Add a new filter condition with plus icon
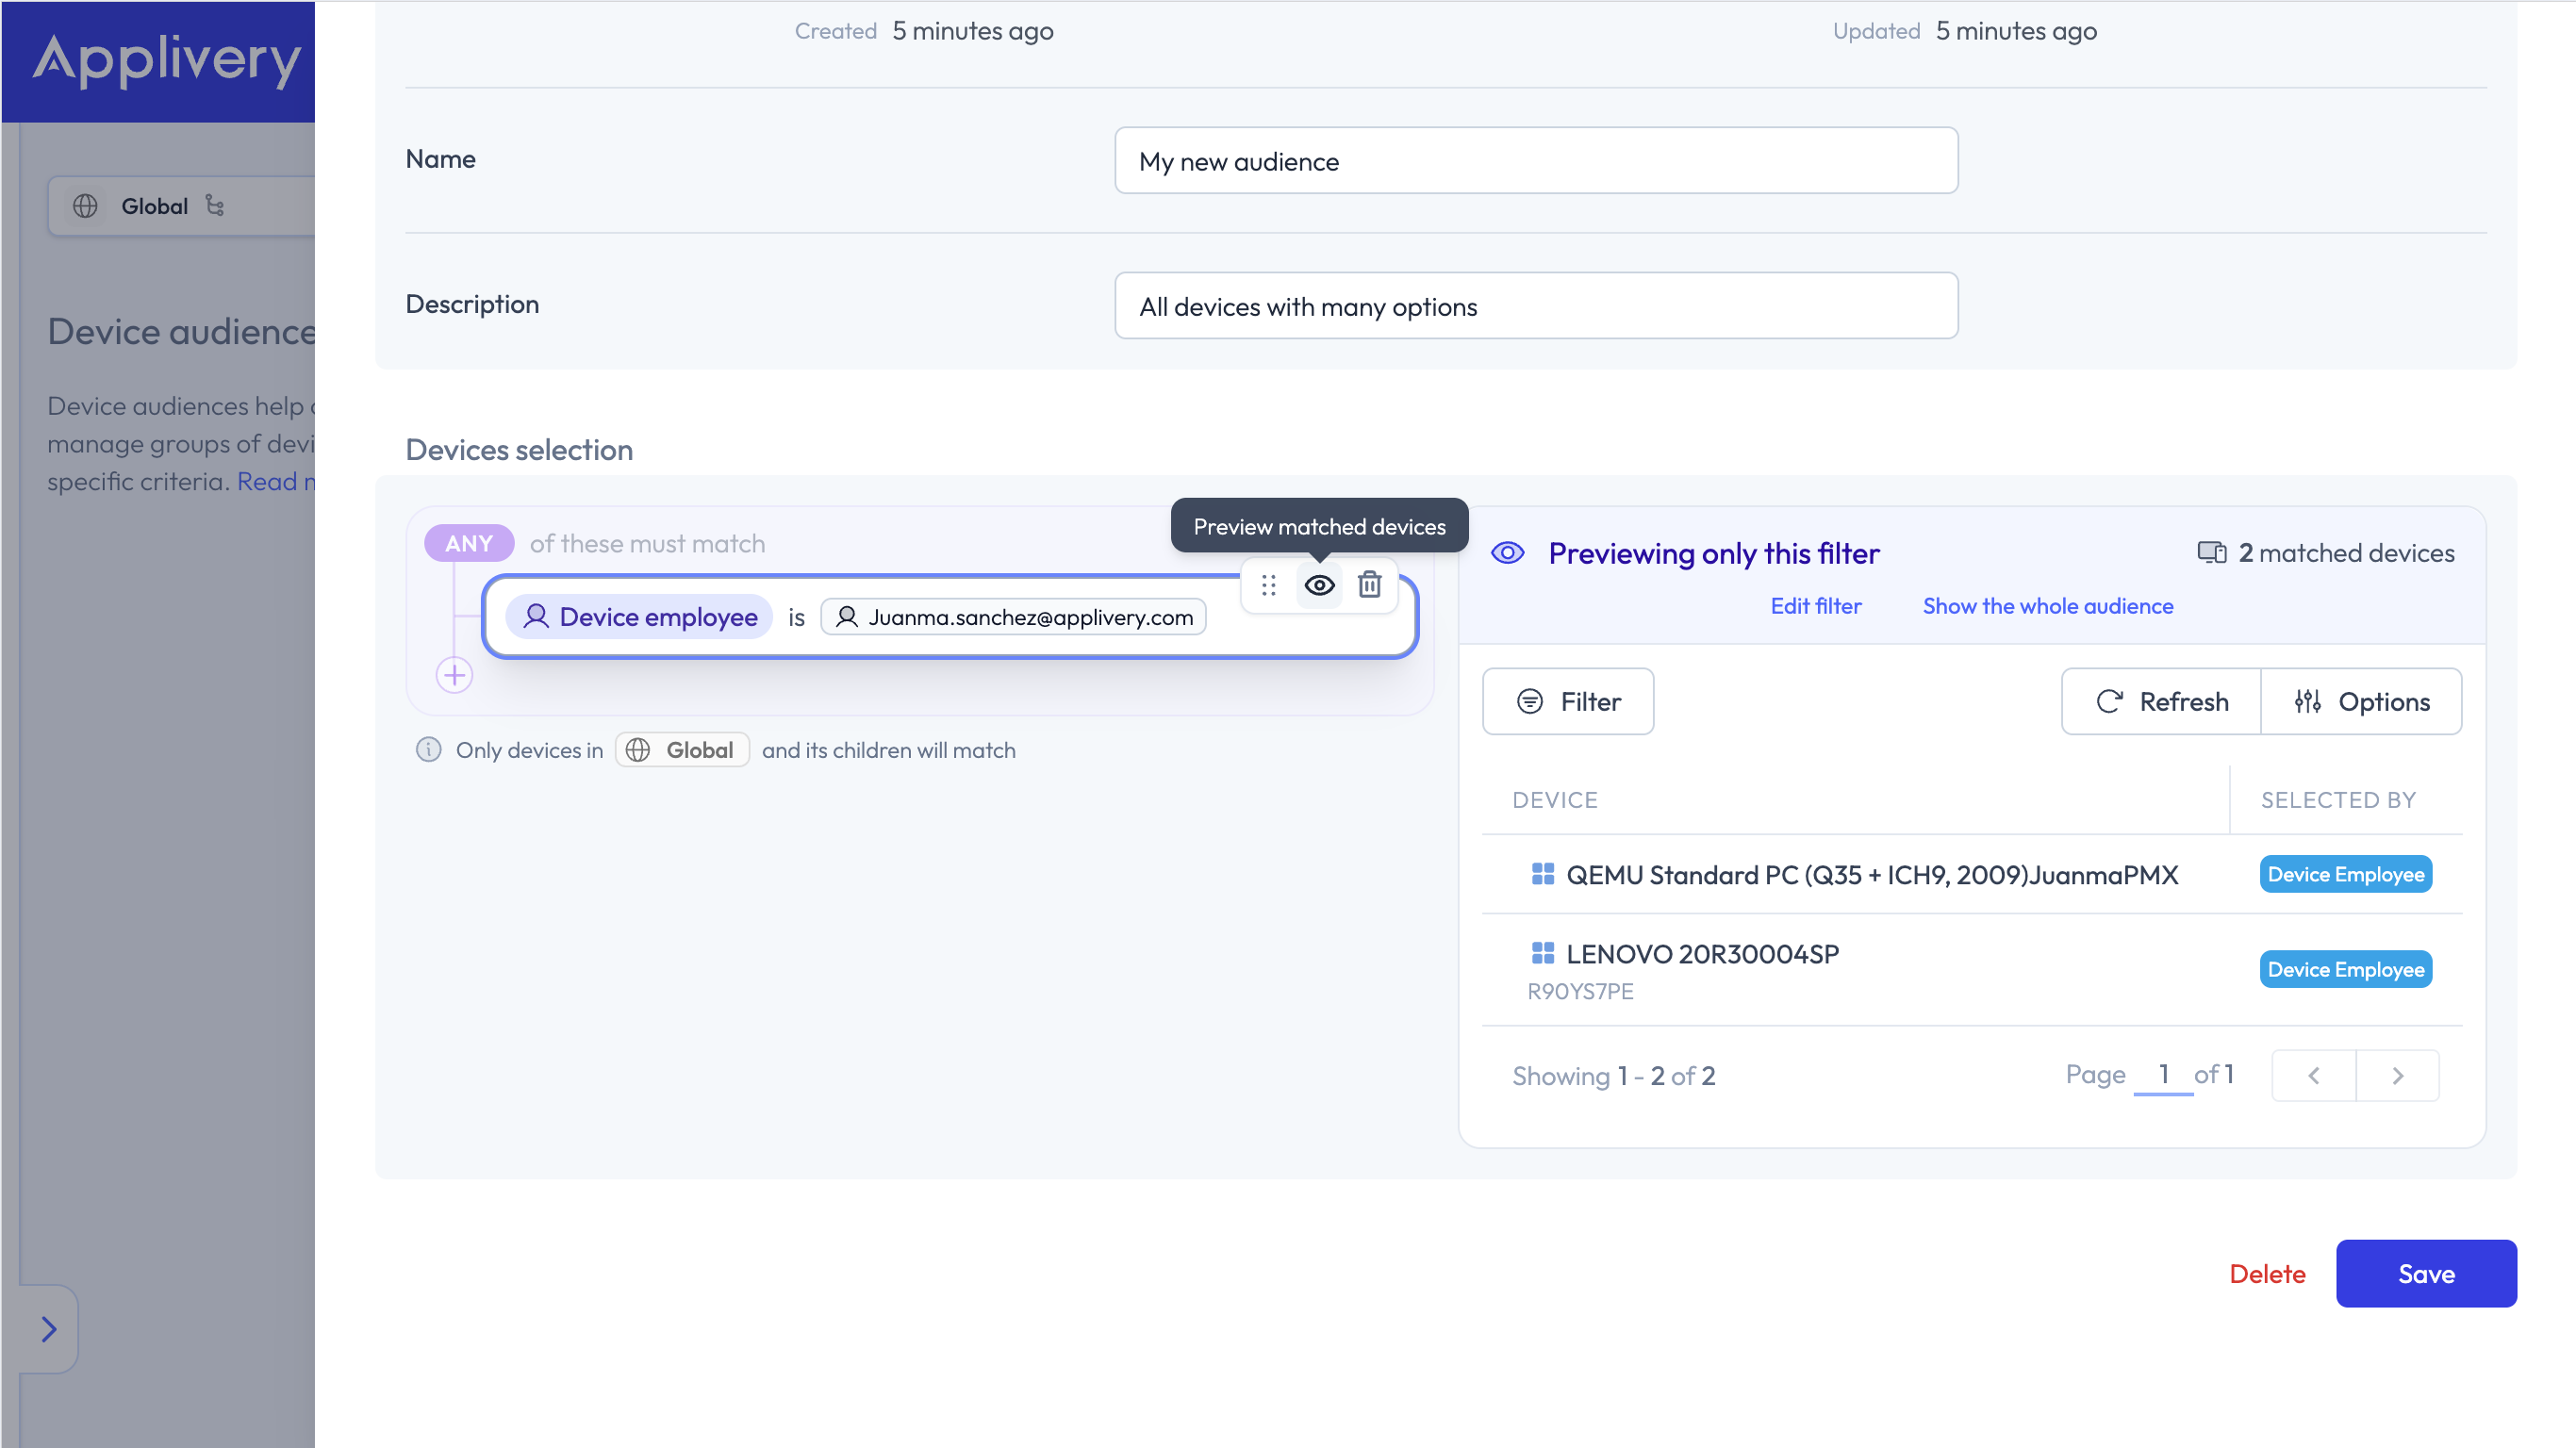2576x1448 pixels. click(454, 676)
